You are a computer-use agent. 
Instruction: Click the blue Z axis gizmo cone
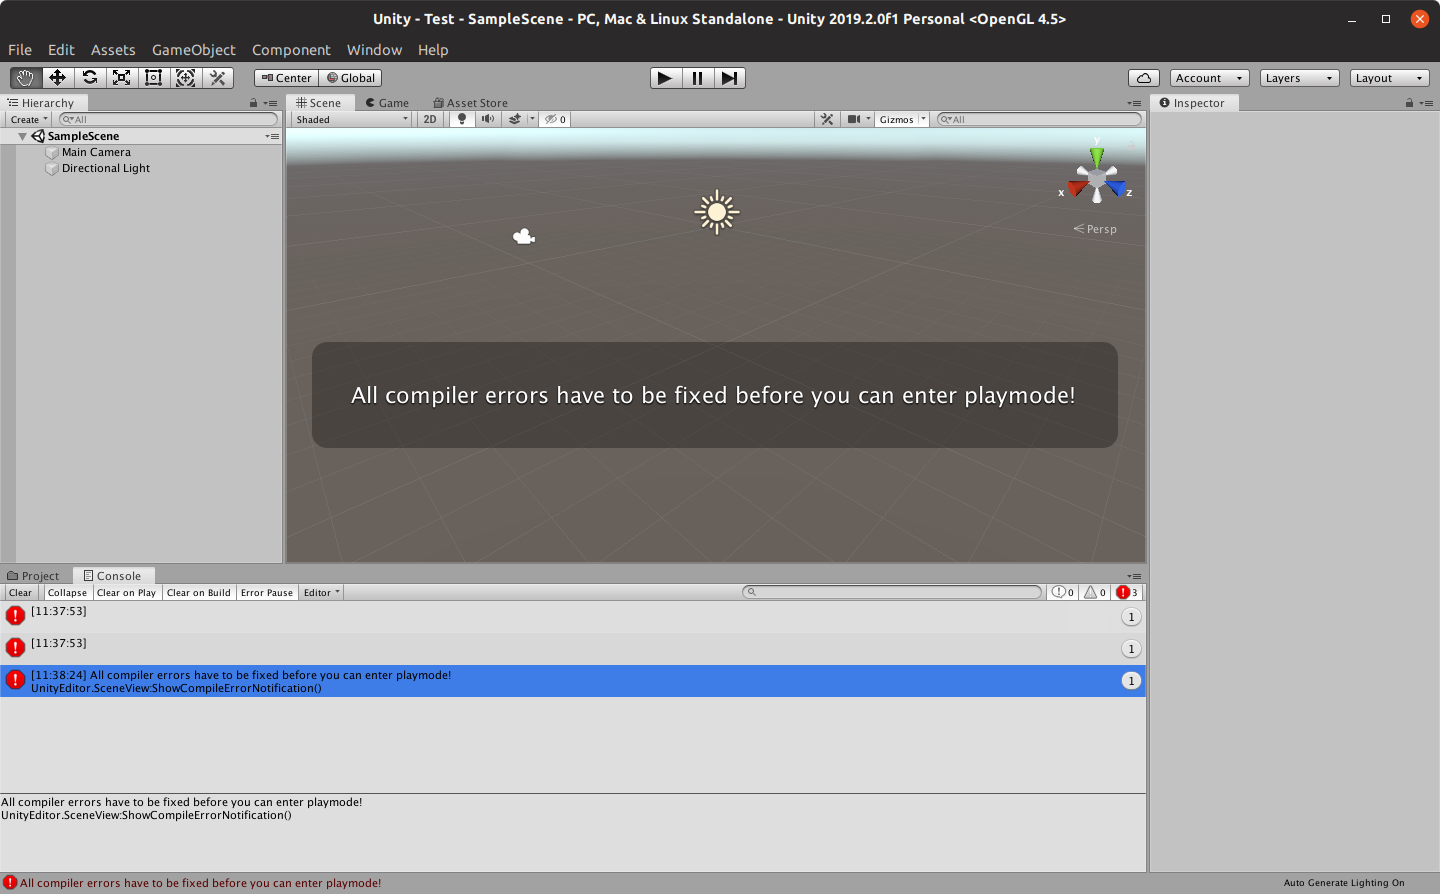pyautogui.click(x=1116, y=188)
